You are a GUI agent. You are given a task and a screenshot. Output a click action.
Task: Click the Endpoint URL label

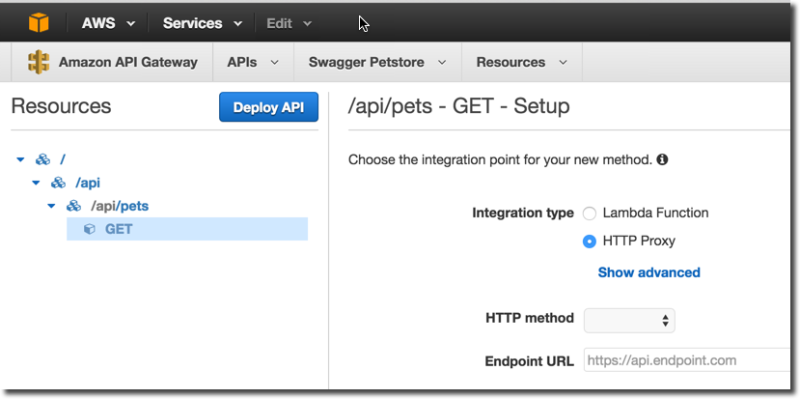coord(530,361)
